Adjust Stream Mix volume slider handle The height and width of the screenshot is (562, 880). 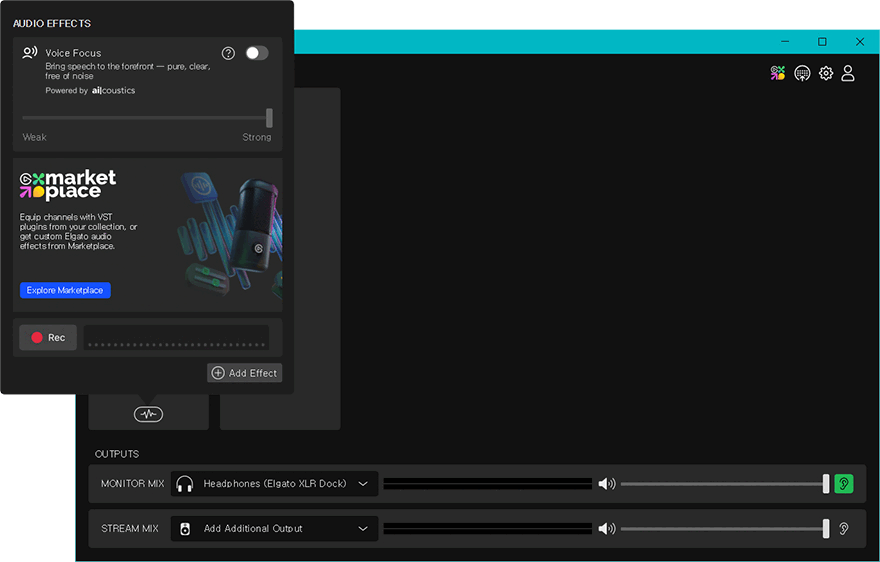point(826,528)
